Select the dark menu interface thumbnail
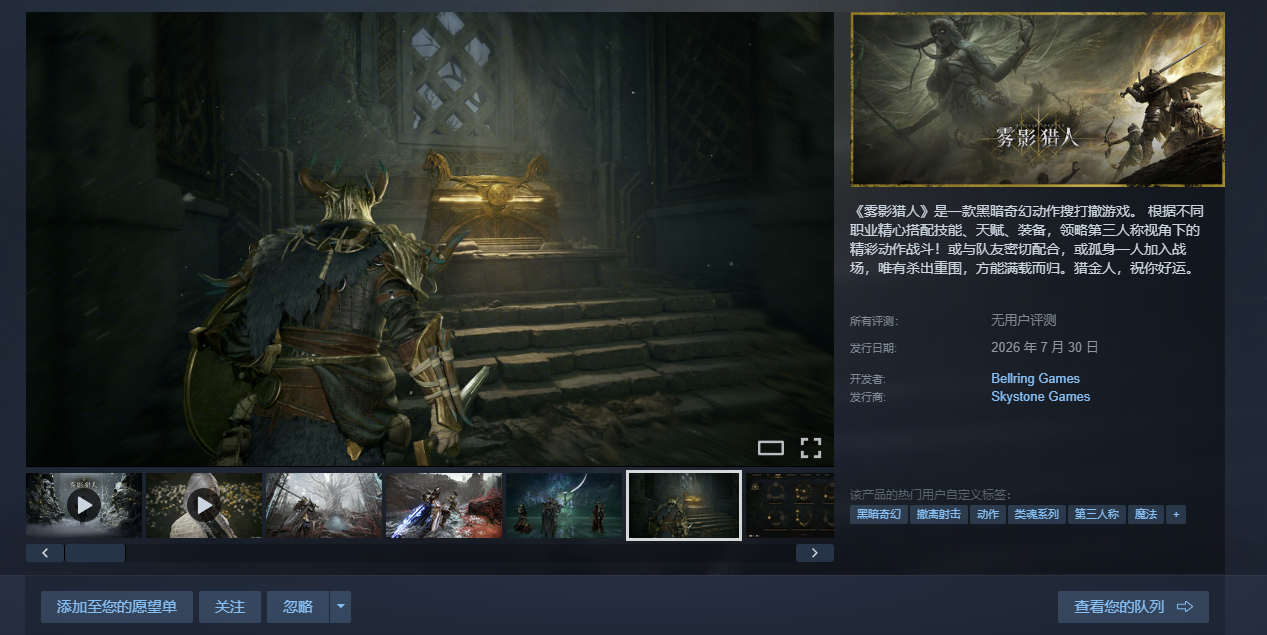This screenshot has width=1267, height=635. (x=790, y=506)
